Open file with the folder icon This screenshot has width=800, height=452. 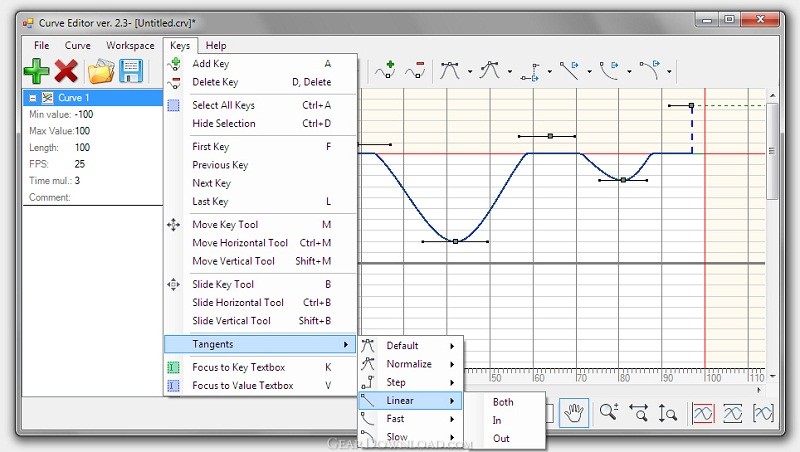(101, 71)
